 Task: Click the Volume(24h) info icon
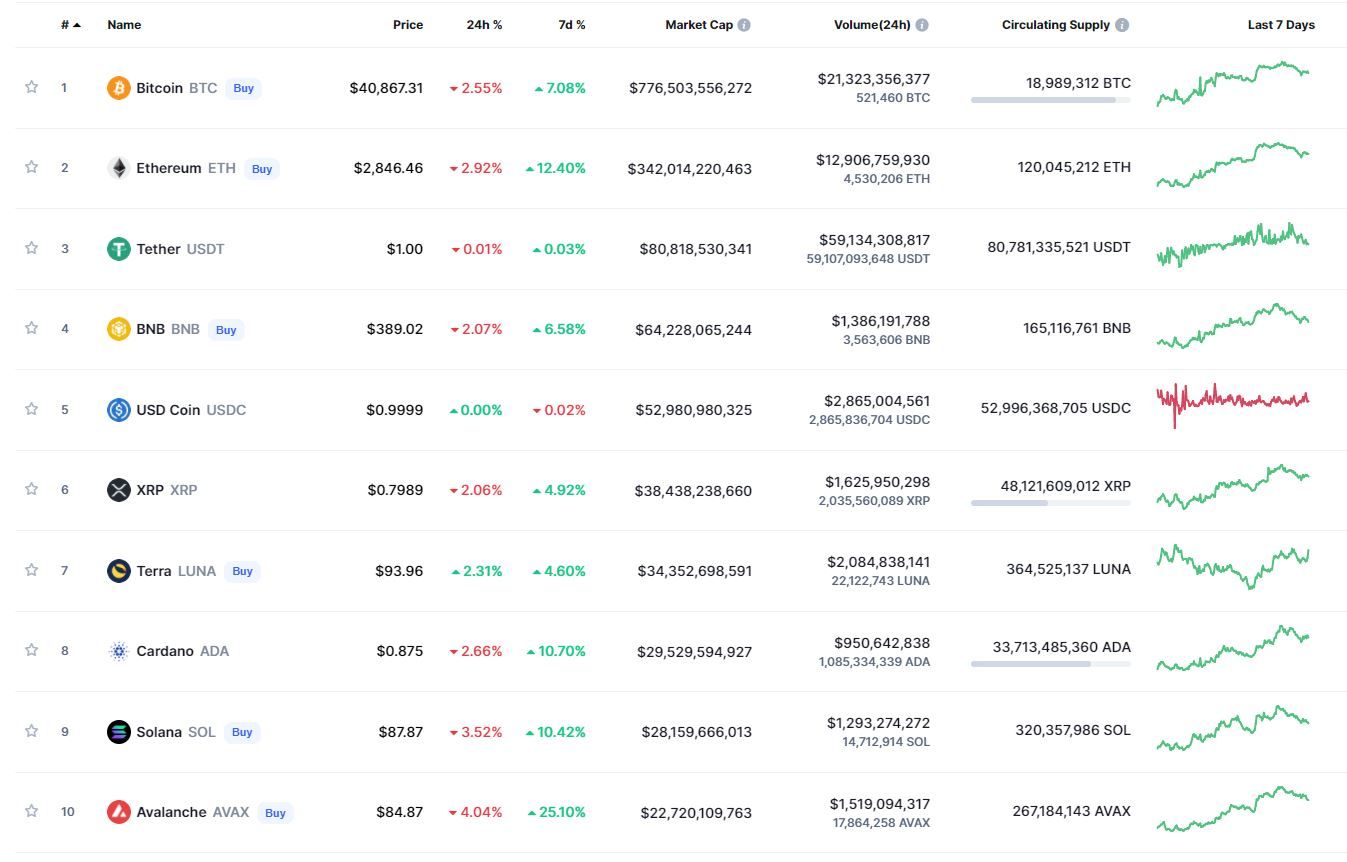pyautogui.click(x=922, y=25)
